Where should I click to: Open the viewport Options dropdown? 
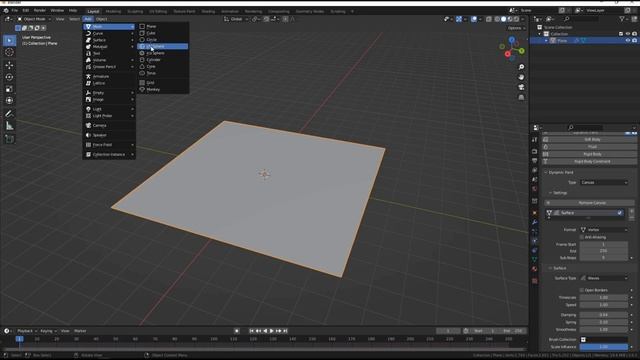coord(516,28)
